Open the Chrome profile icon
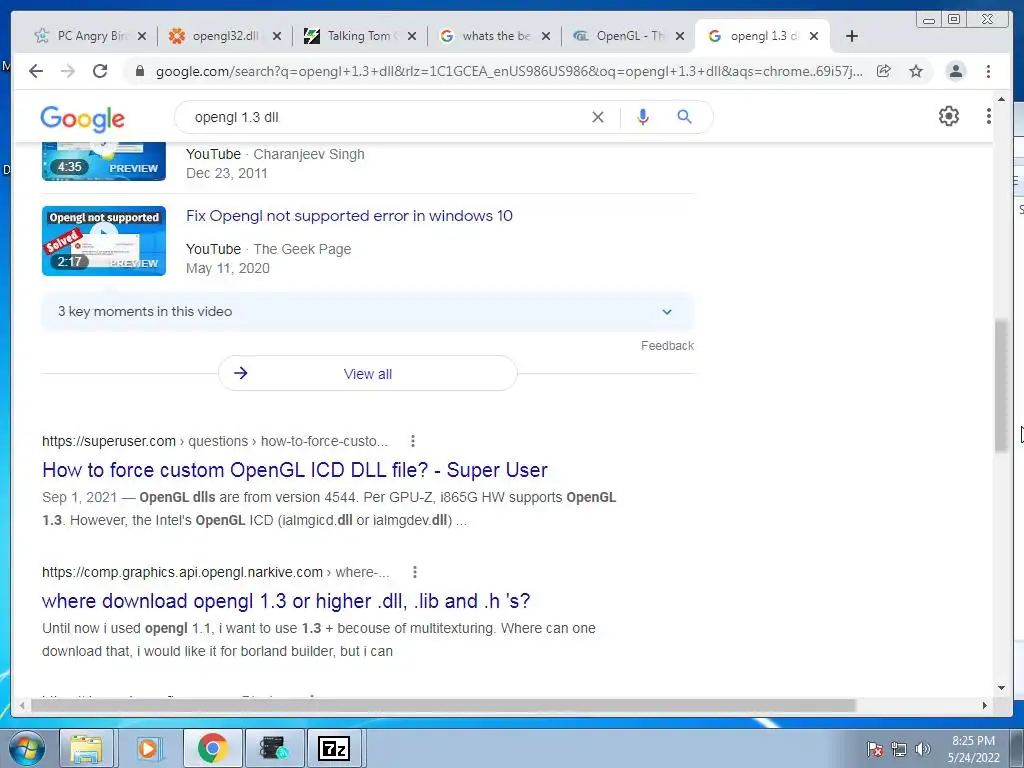Image resolution: width=1024 pixels, height=768 pixels. point(955,71)
